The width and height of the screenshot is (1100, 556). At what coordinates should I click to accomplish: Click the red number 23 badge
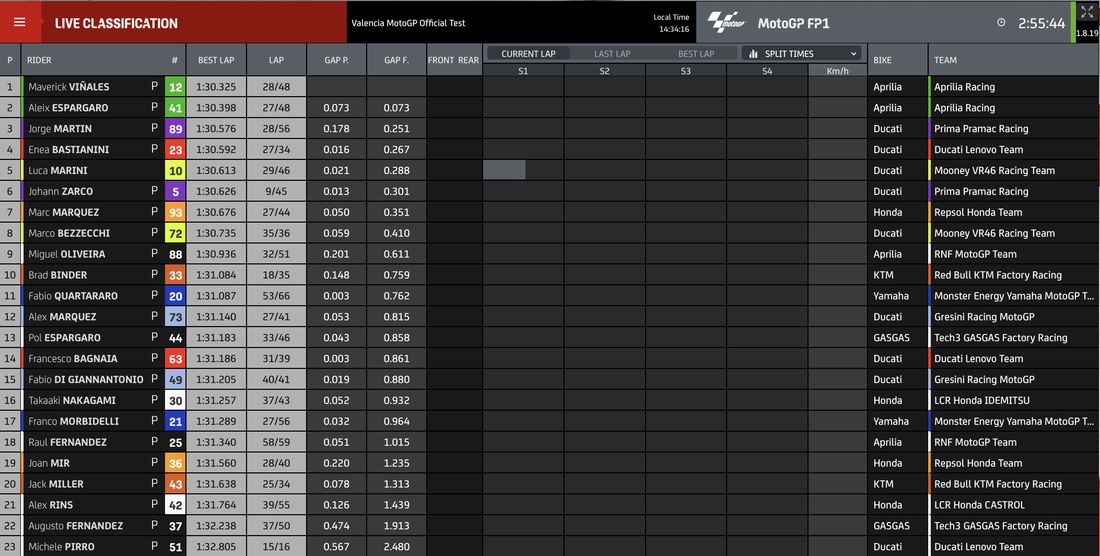coord(175,149)
